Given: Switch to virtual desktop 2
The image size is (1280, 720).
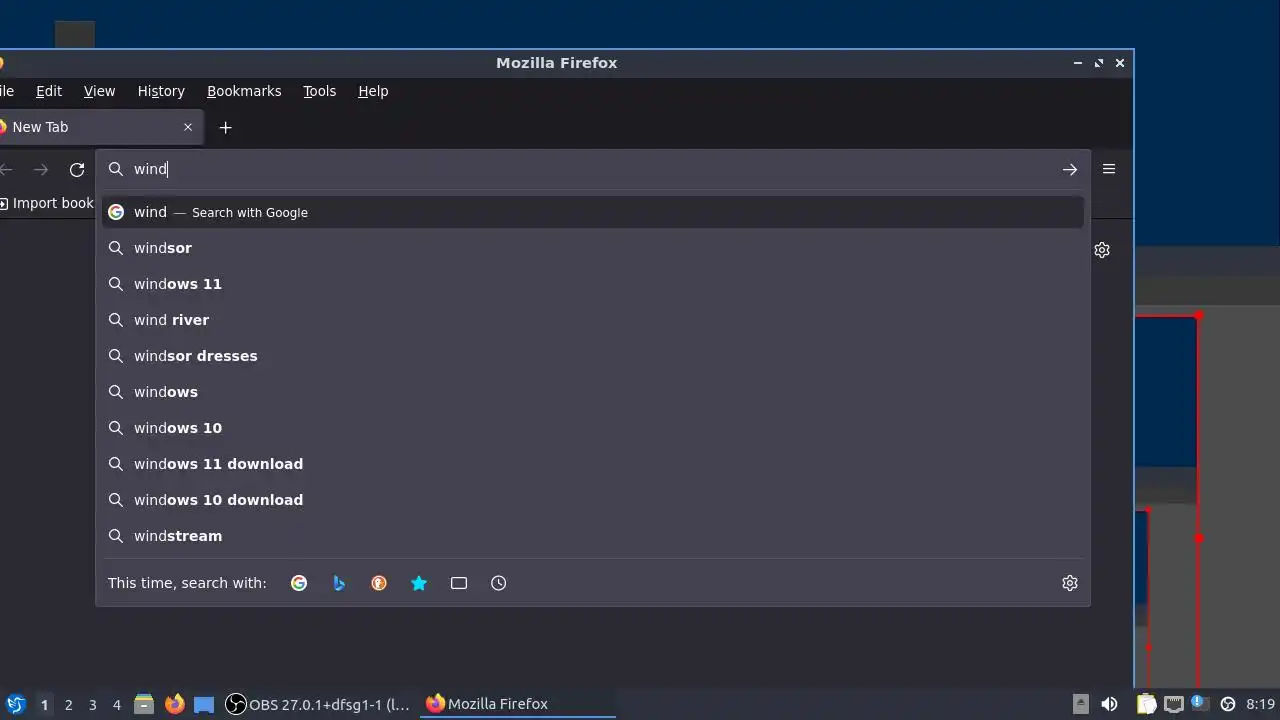Looking at the screenshot, I should pyautogui.click(x=68, y=705).
